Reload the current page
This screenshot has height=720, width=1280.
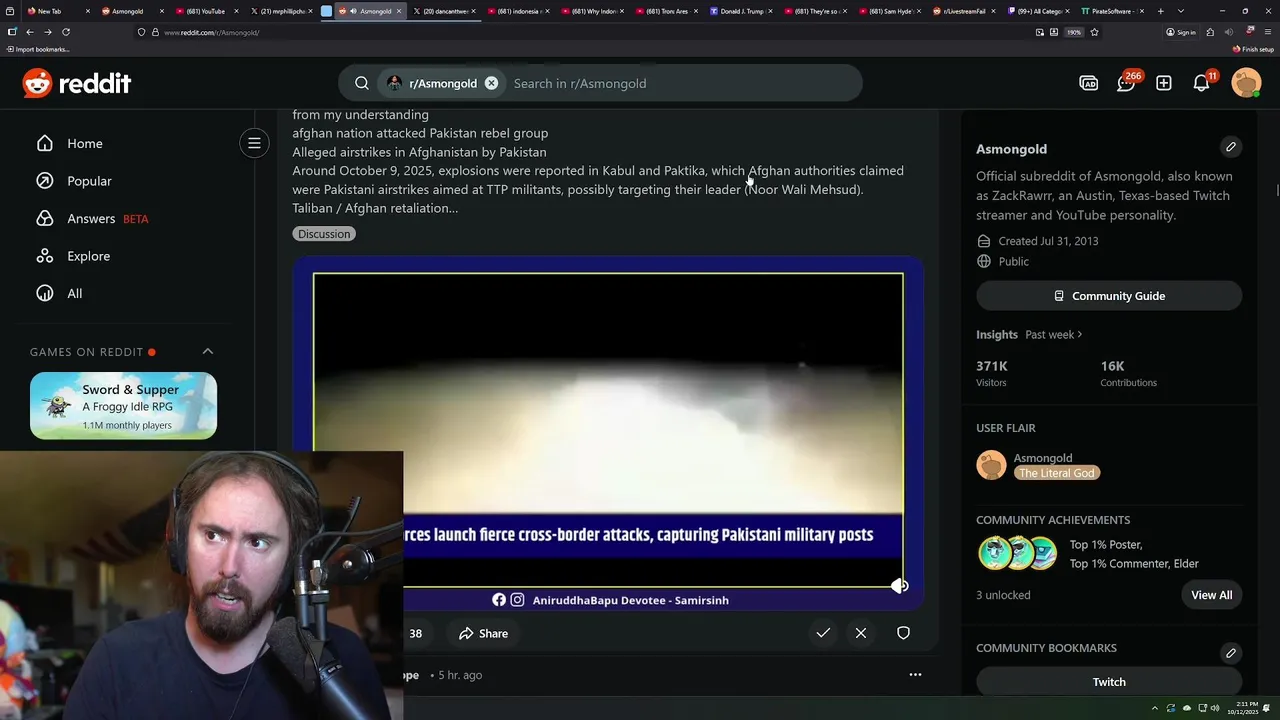coord(66,32)
